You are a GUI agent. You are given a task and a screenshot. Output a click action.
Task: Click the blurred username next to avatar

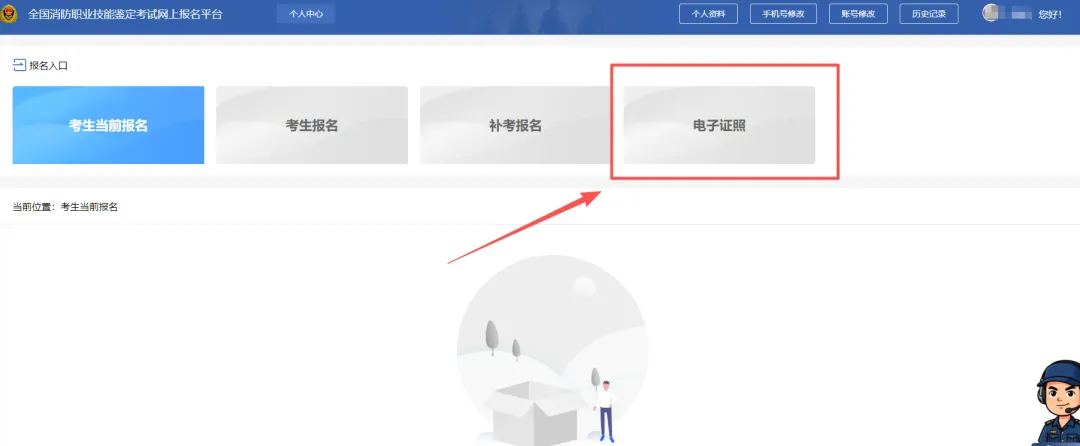pos(1017,13)
